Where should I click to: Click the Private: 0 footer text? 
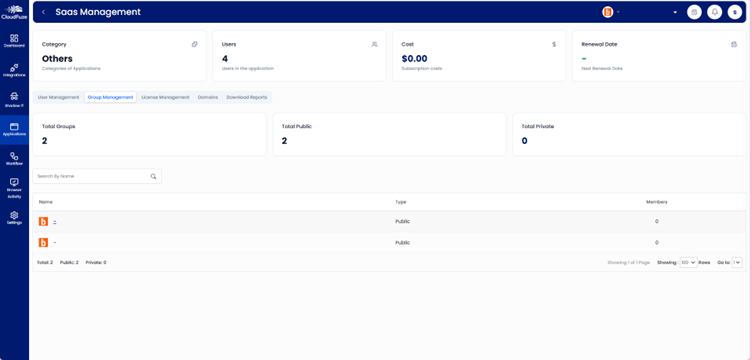tap(96, 263)
